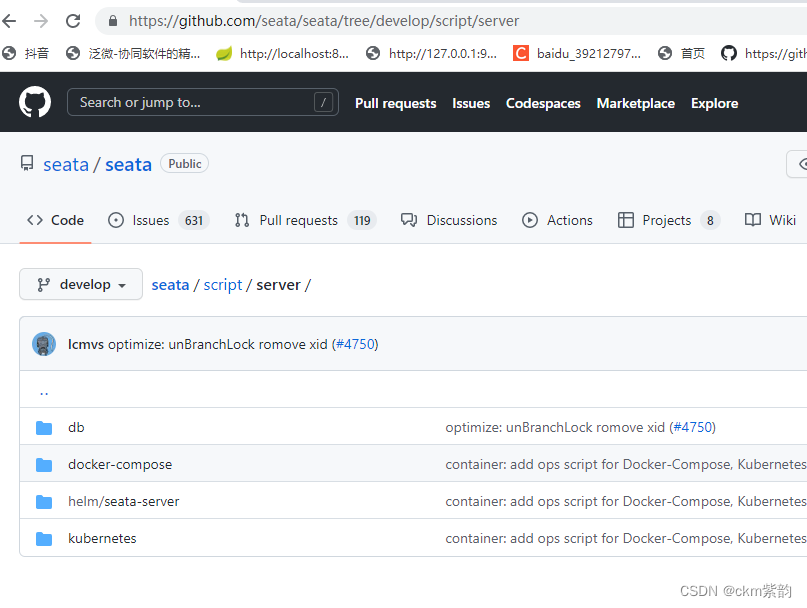Expand the address bar site info padlock
This screenshot has height=608, width=807.
click(x=112, y=20)
